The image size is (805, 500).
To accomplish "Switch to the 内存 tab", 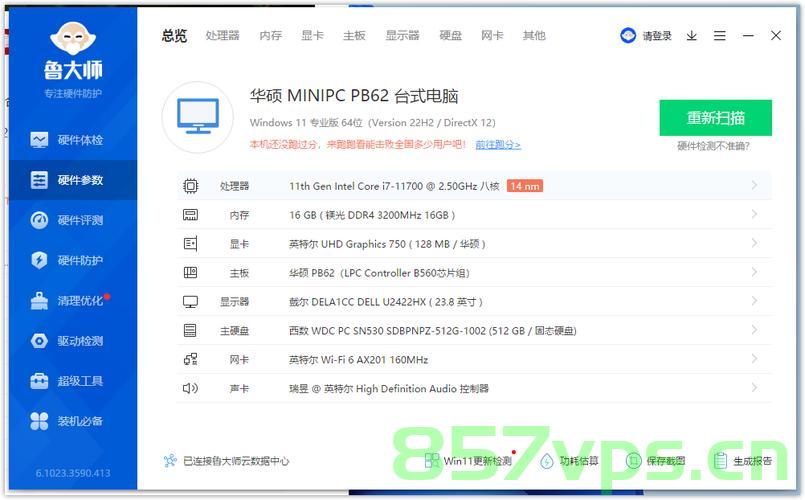I will point(271,35).
